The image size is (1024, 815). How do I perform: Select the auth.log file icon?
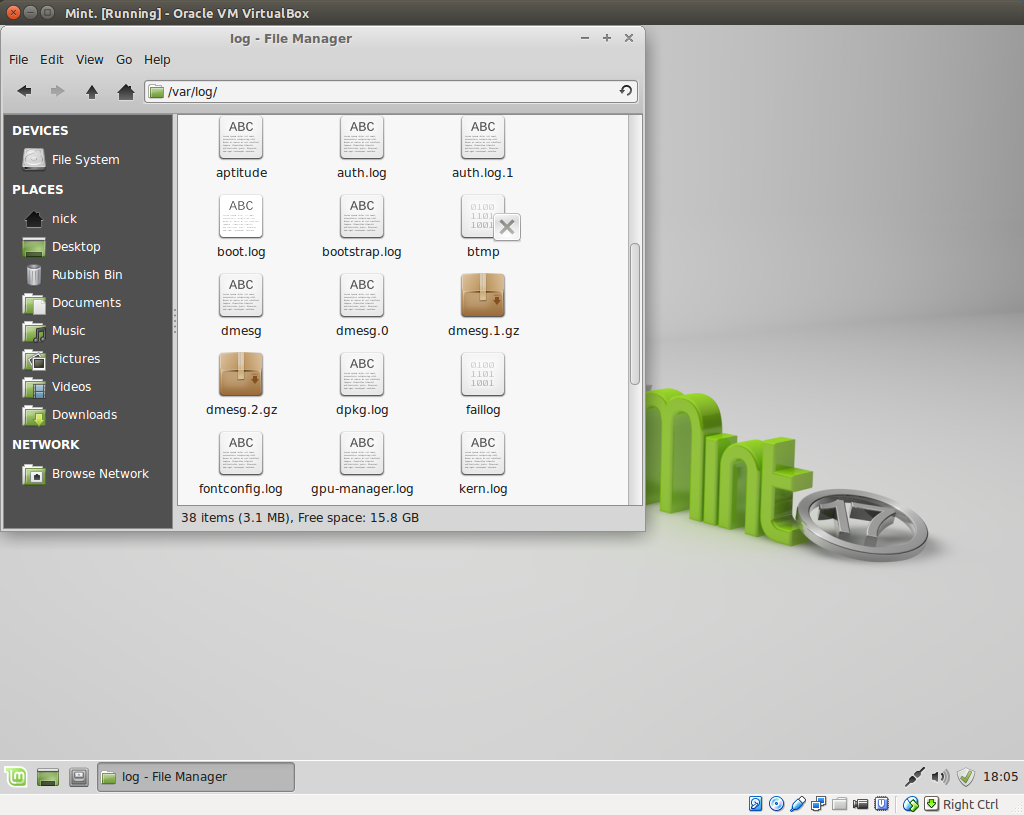(362, 137)
